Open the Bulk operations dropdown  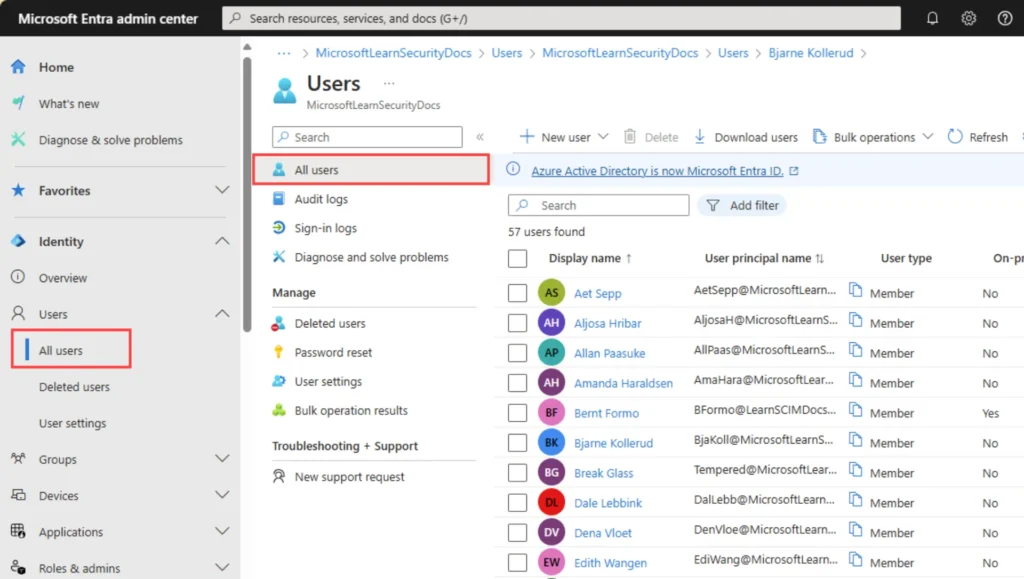(873, 137)
